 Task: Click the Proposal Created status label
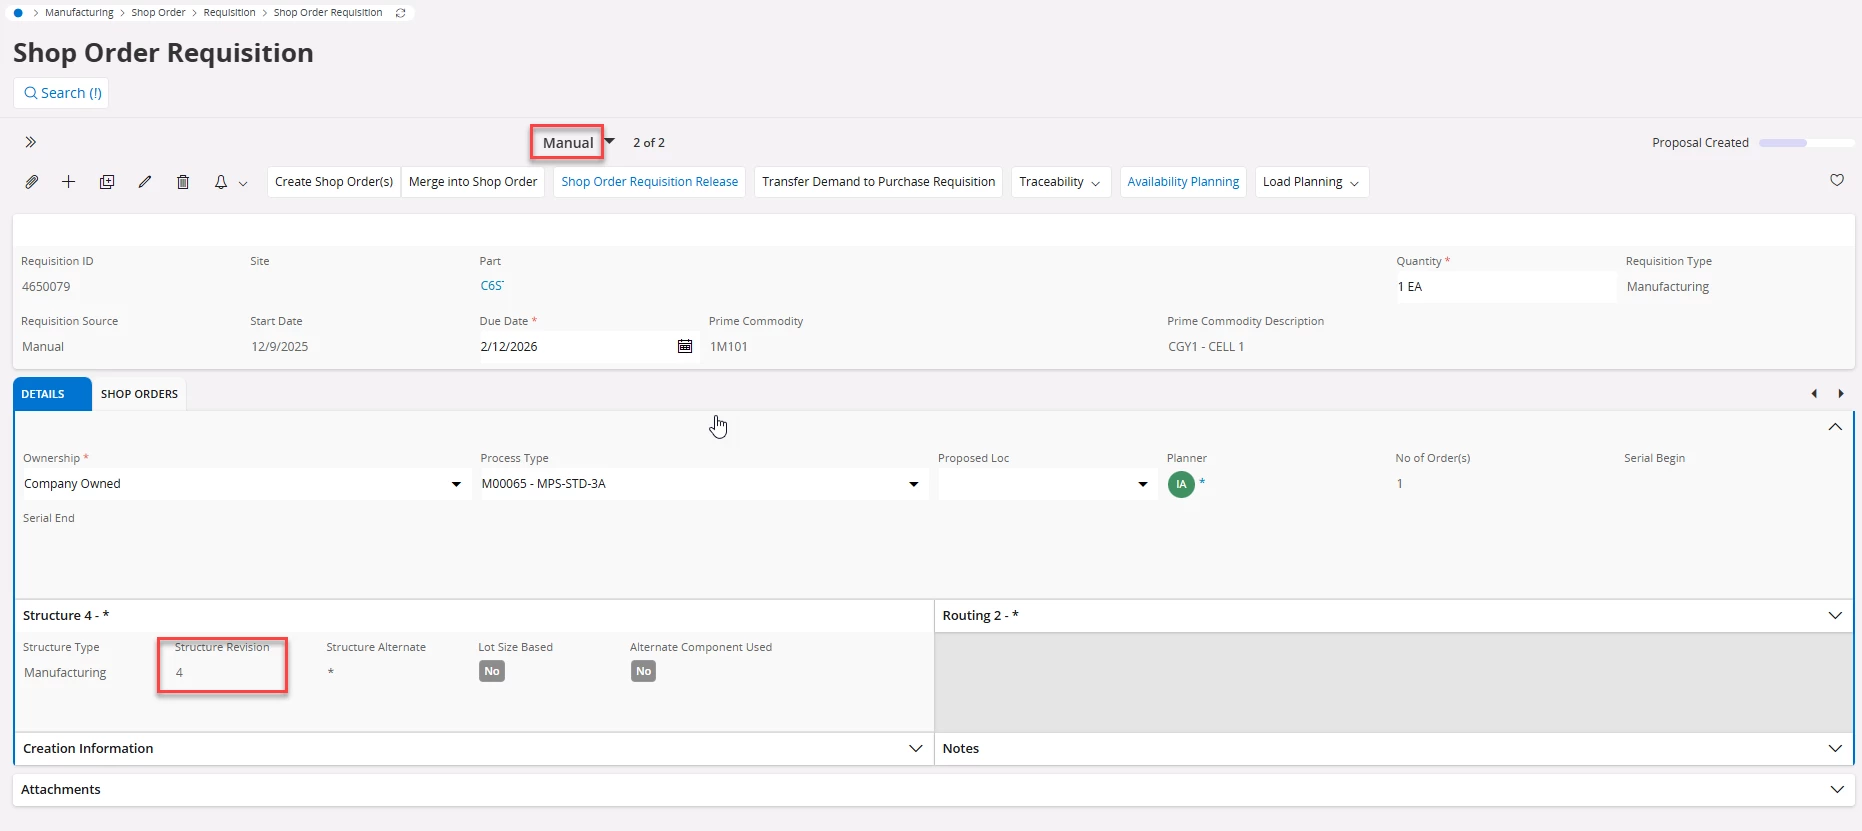1700,143
